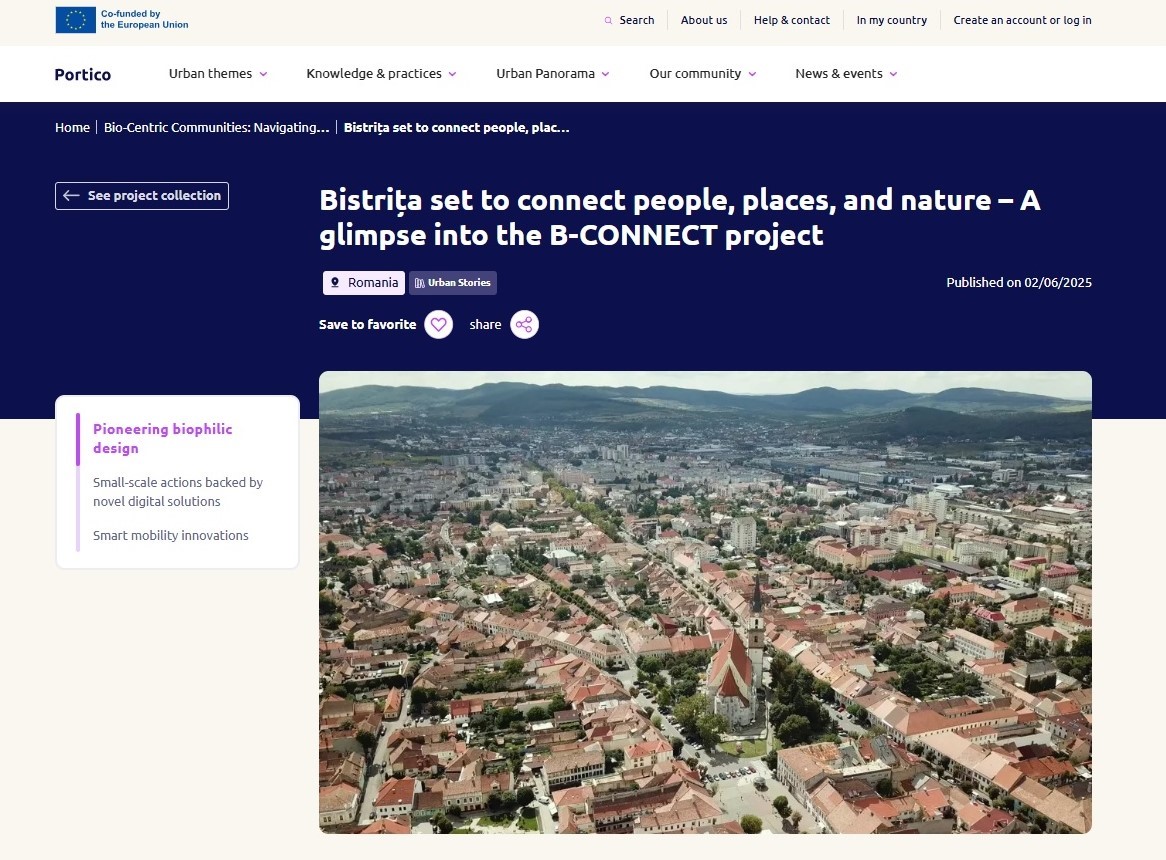This screenshot has height=860, width=1166.
Task: Click Create an account or log in
Action: [1022, 20]
